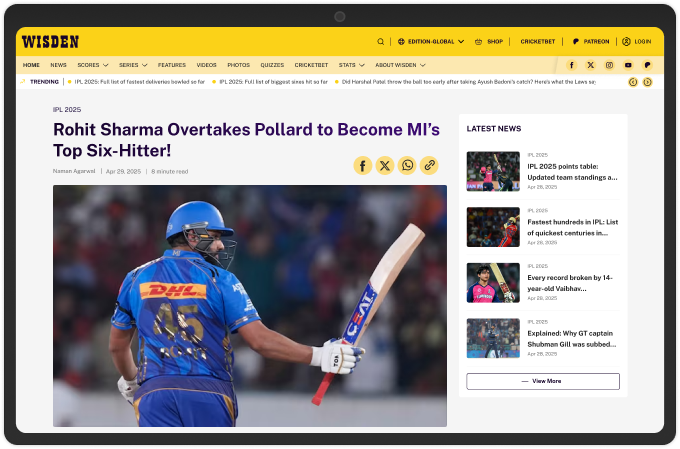Open Cricketbet in navigation bar
Viewport: 680px width, 449px height.
coord(311,65)
